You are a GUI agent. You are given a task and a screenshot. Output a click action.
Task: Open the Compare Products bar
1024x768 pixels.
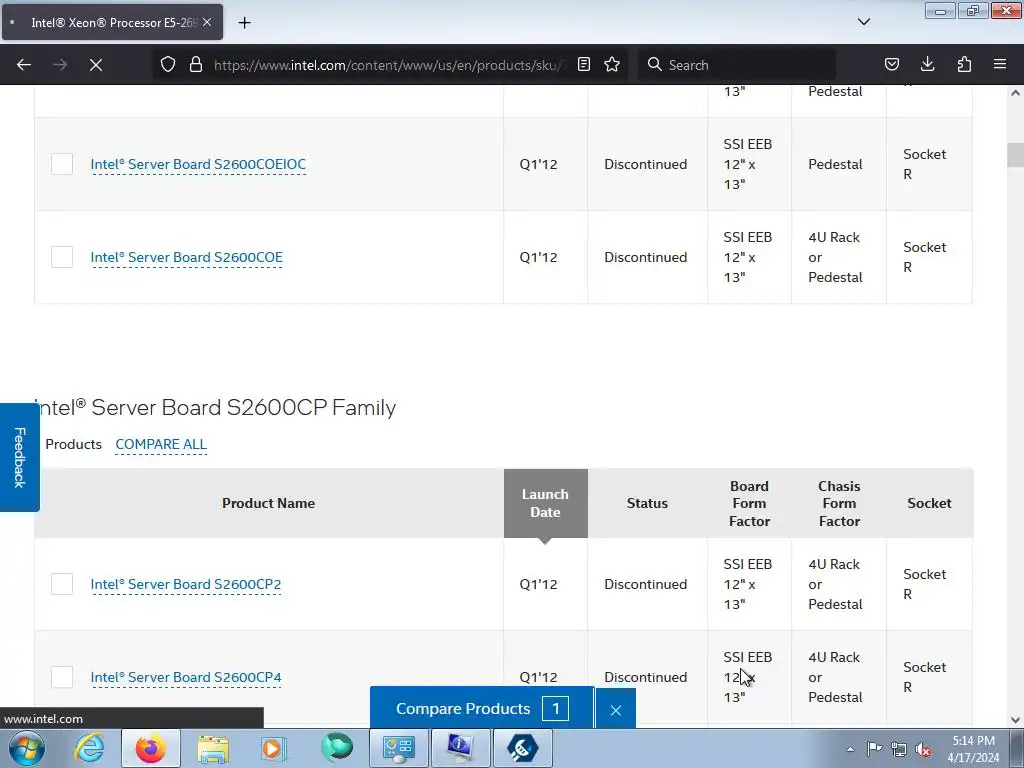point(482,709)
